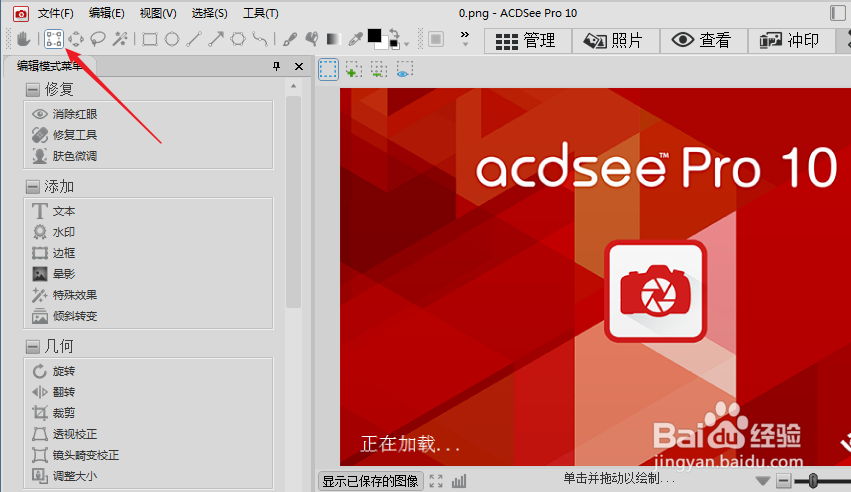This screenshot has width=851, height=492.
Task: Close the 编辑模式菜单 panel
Action: click(299, 66)
